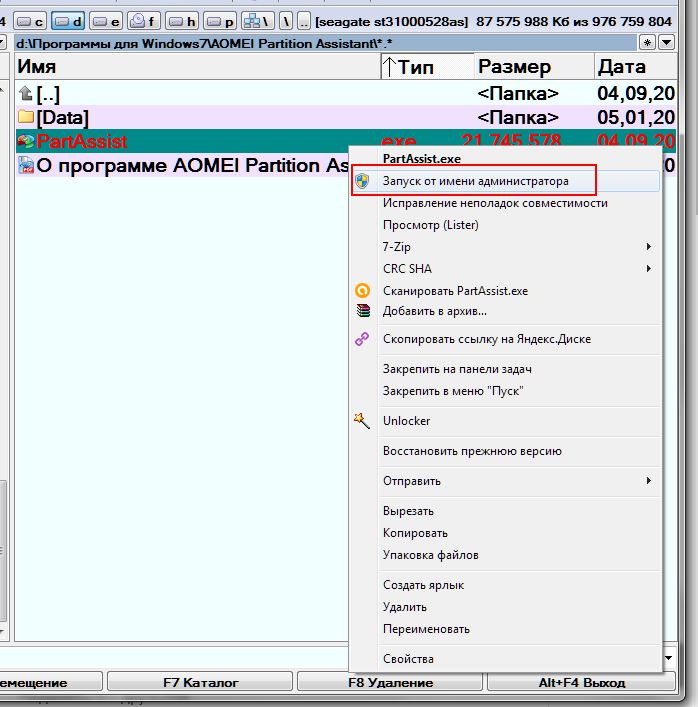The width and height of the screenshot is (698, 707).
Task: Sort files by Имя column header
Action: 197,66
